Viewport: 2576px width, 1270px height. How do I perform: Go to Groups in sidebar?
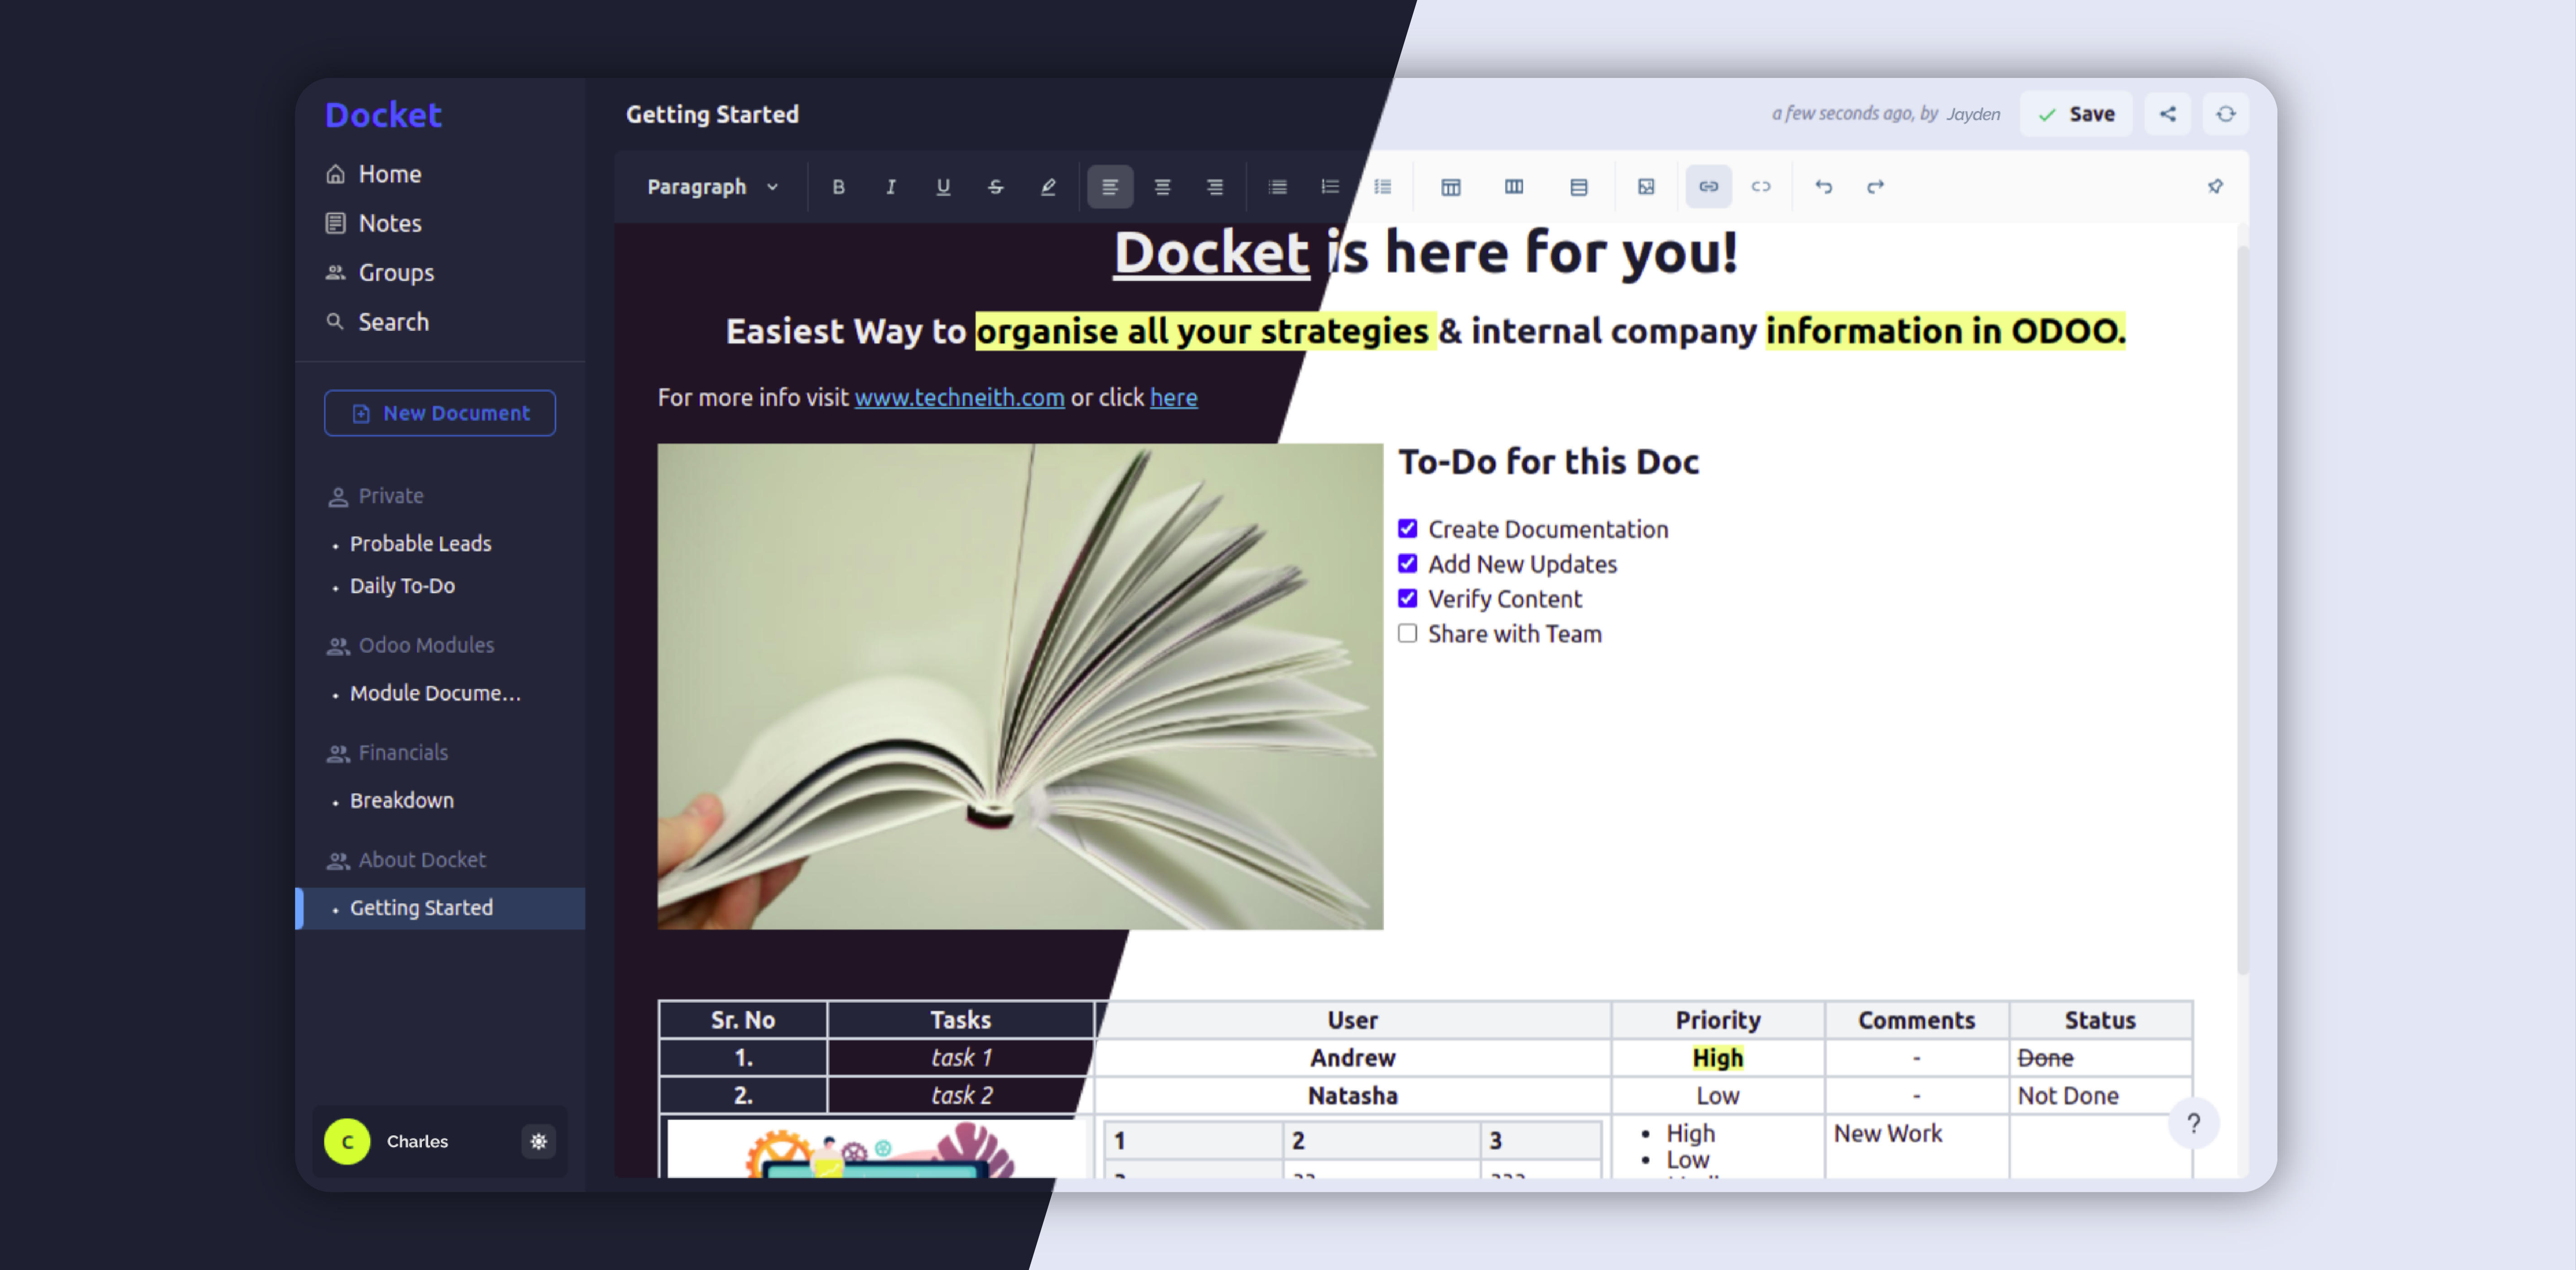[395, 272]
